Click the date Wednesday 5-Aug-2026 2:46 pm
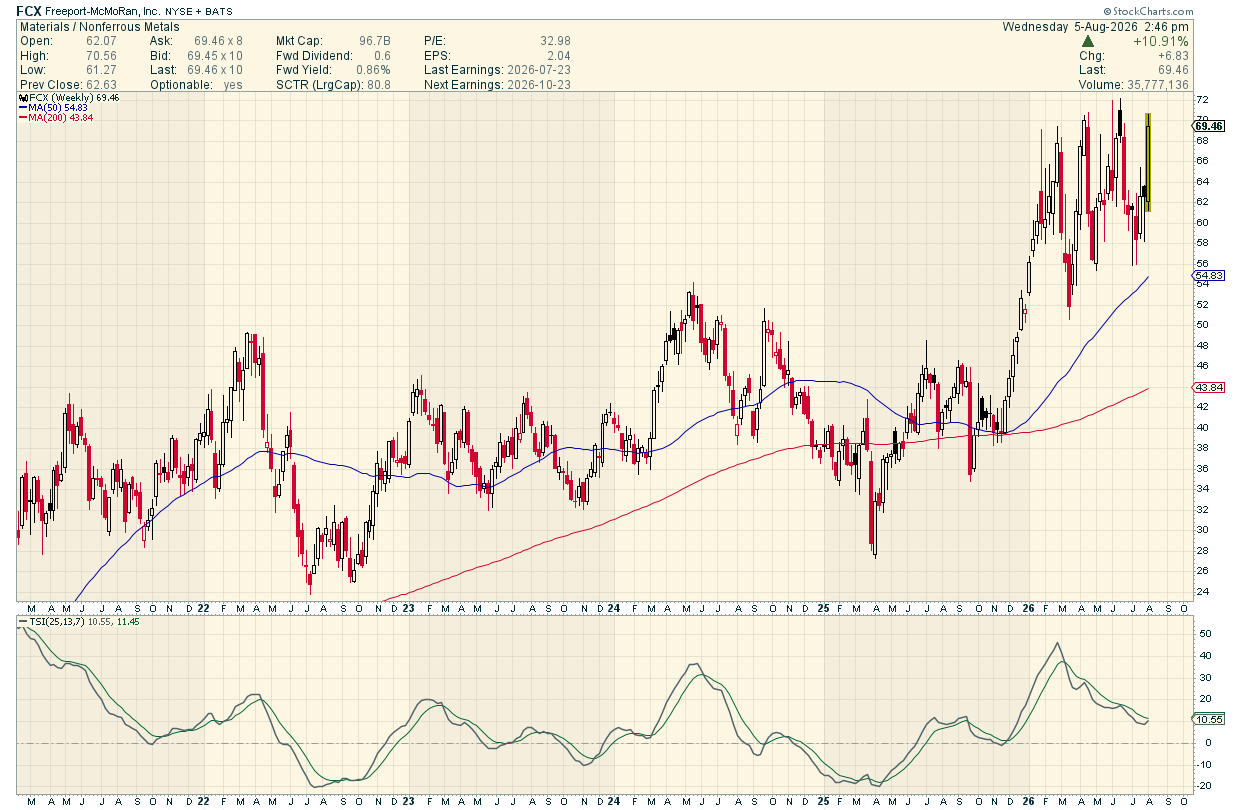This screenshot has height=810, width=1240. coord(1096,27)
